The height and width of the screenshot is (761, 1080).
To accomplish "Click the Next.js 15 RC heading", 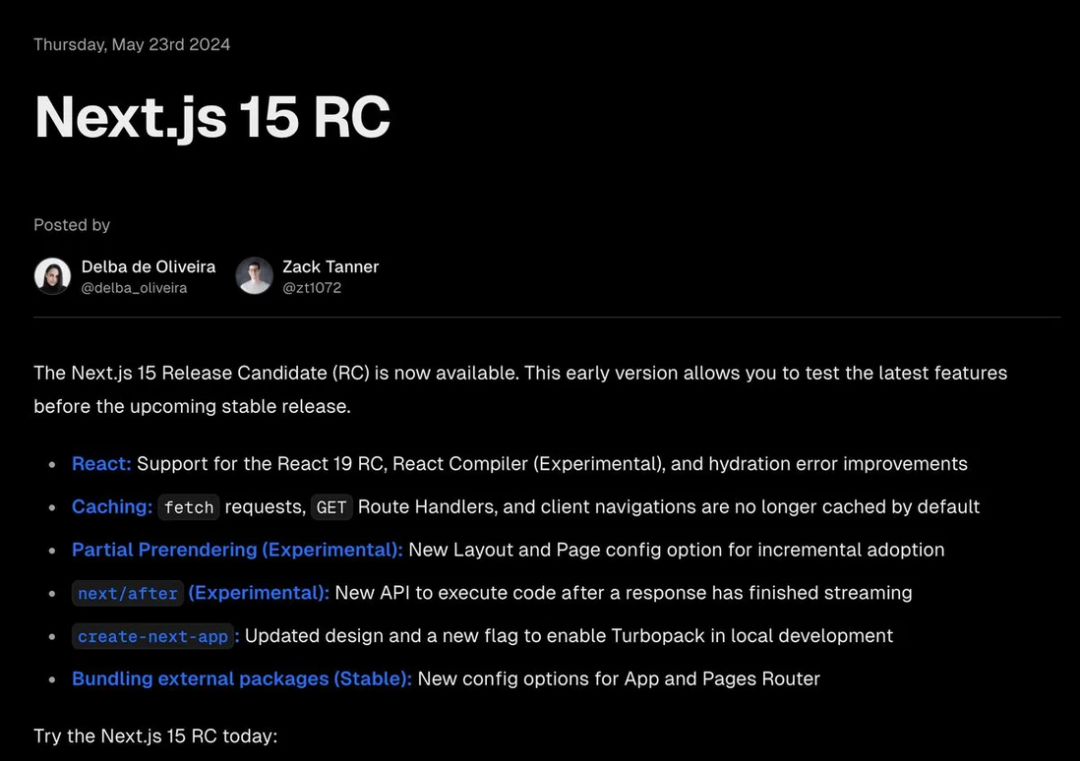I will pos(212,117).
